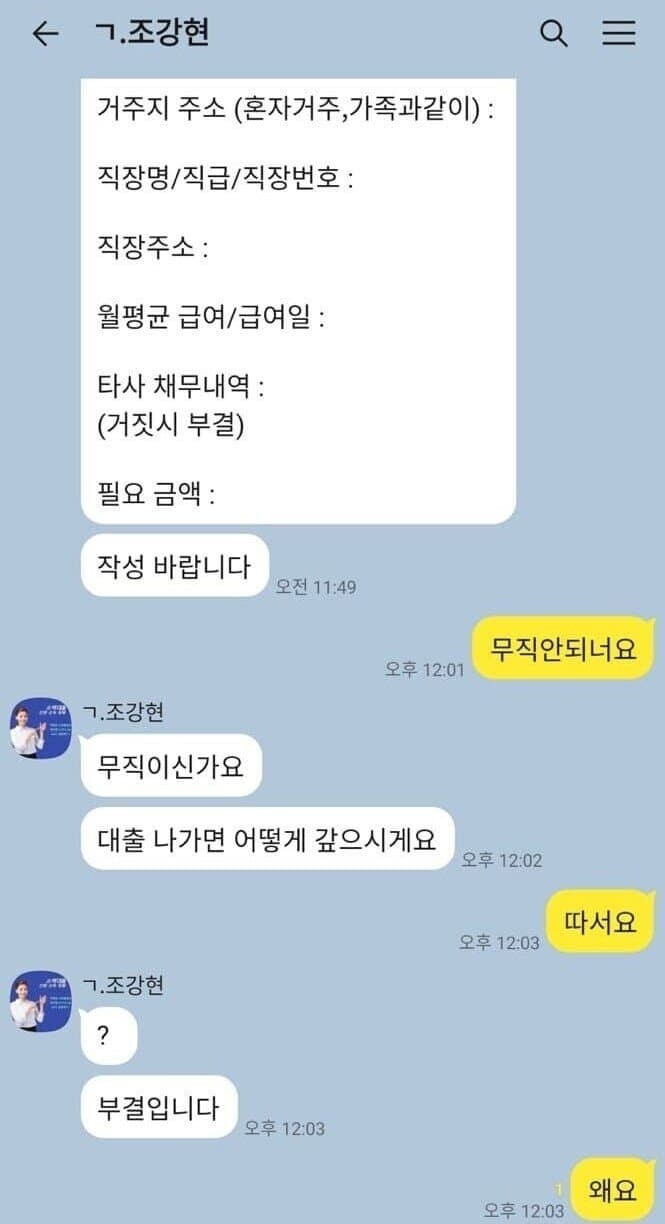Select the 부결입니다 message bubble
This screenshot has height=1224, width=665.
pyautogui.click(x=159, y=1107)
